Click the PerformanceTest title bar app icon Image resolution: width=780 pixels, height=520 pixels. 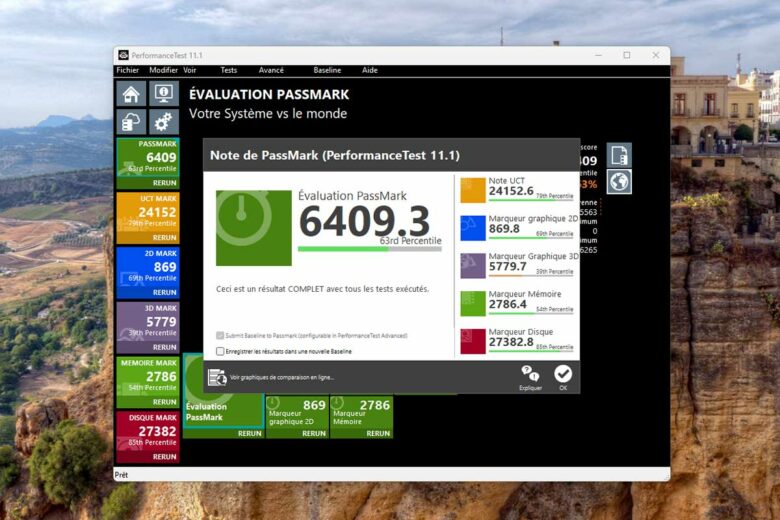pyautogui.click(x=123, y=55)
